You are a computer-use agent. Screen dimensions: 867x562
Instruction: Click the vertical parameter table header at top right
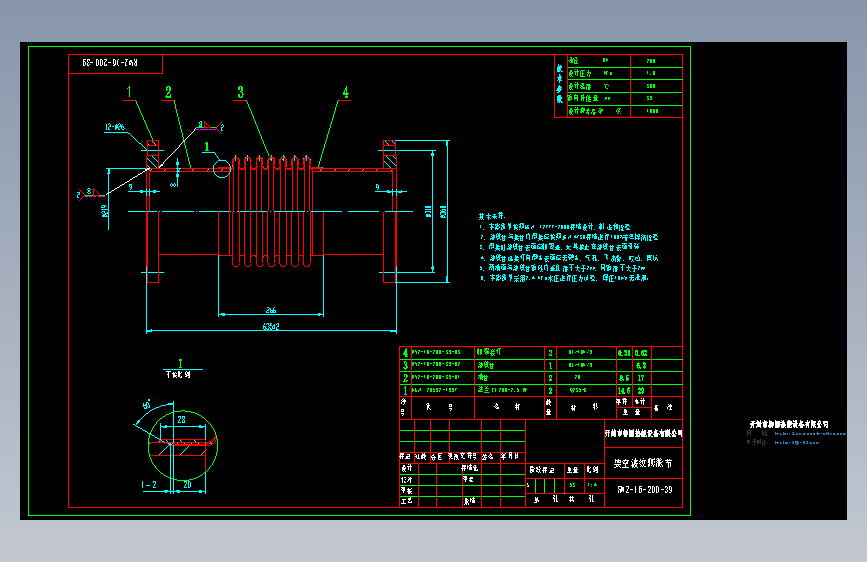(x=560, y=85)
